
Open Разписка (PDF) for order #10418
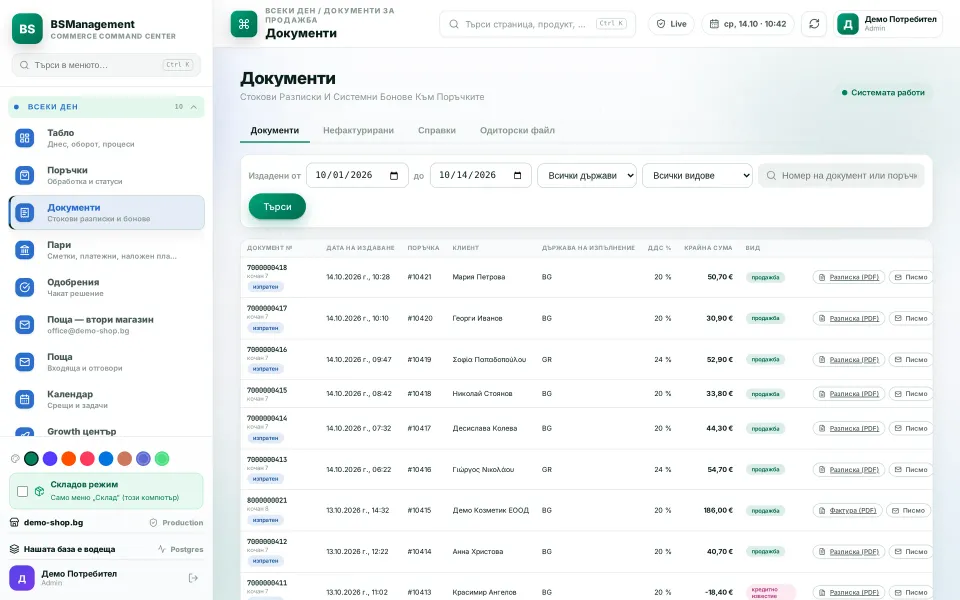[x=849, y=394]
